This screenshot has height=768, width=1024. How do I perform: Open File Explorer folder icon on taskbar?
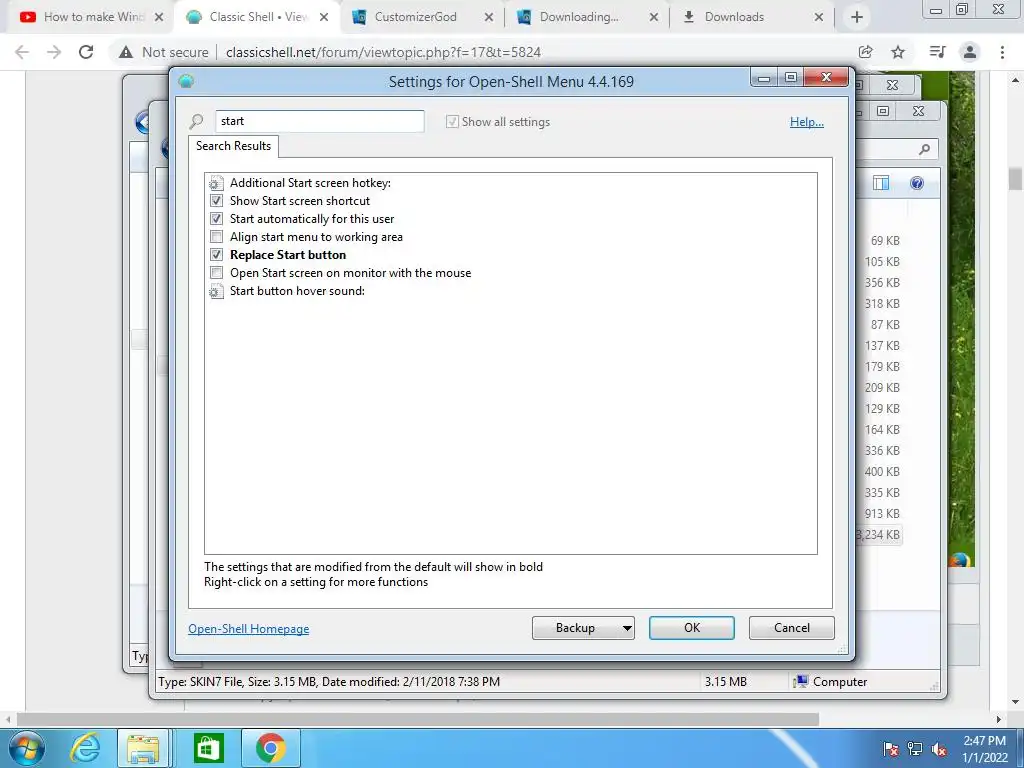[x=143, y=748]
